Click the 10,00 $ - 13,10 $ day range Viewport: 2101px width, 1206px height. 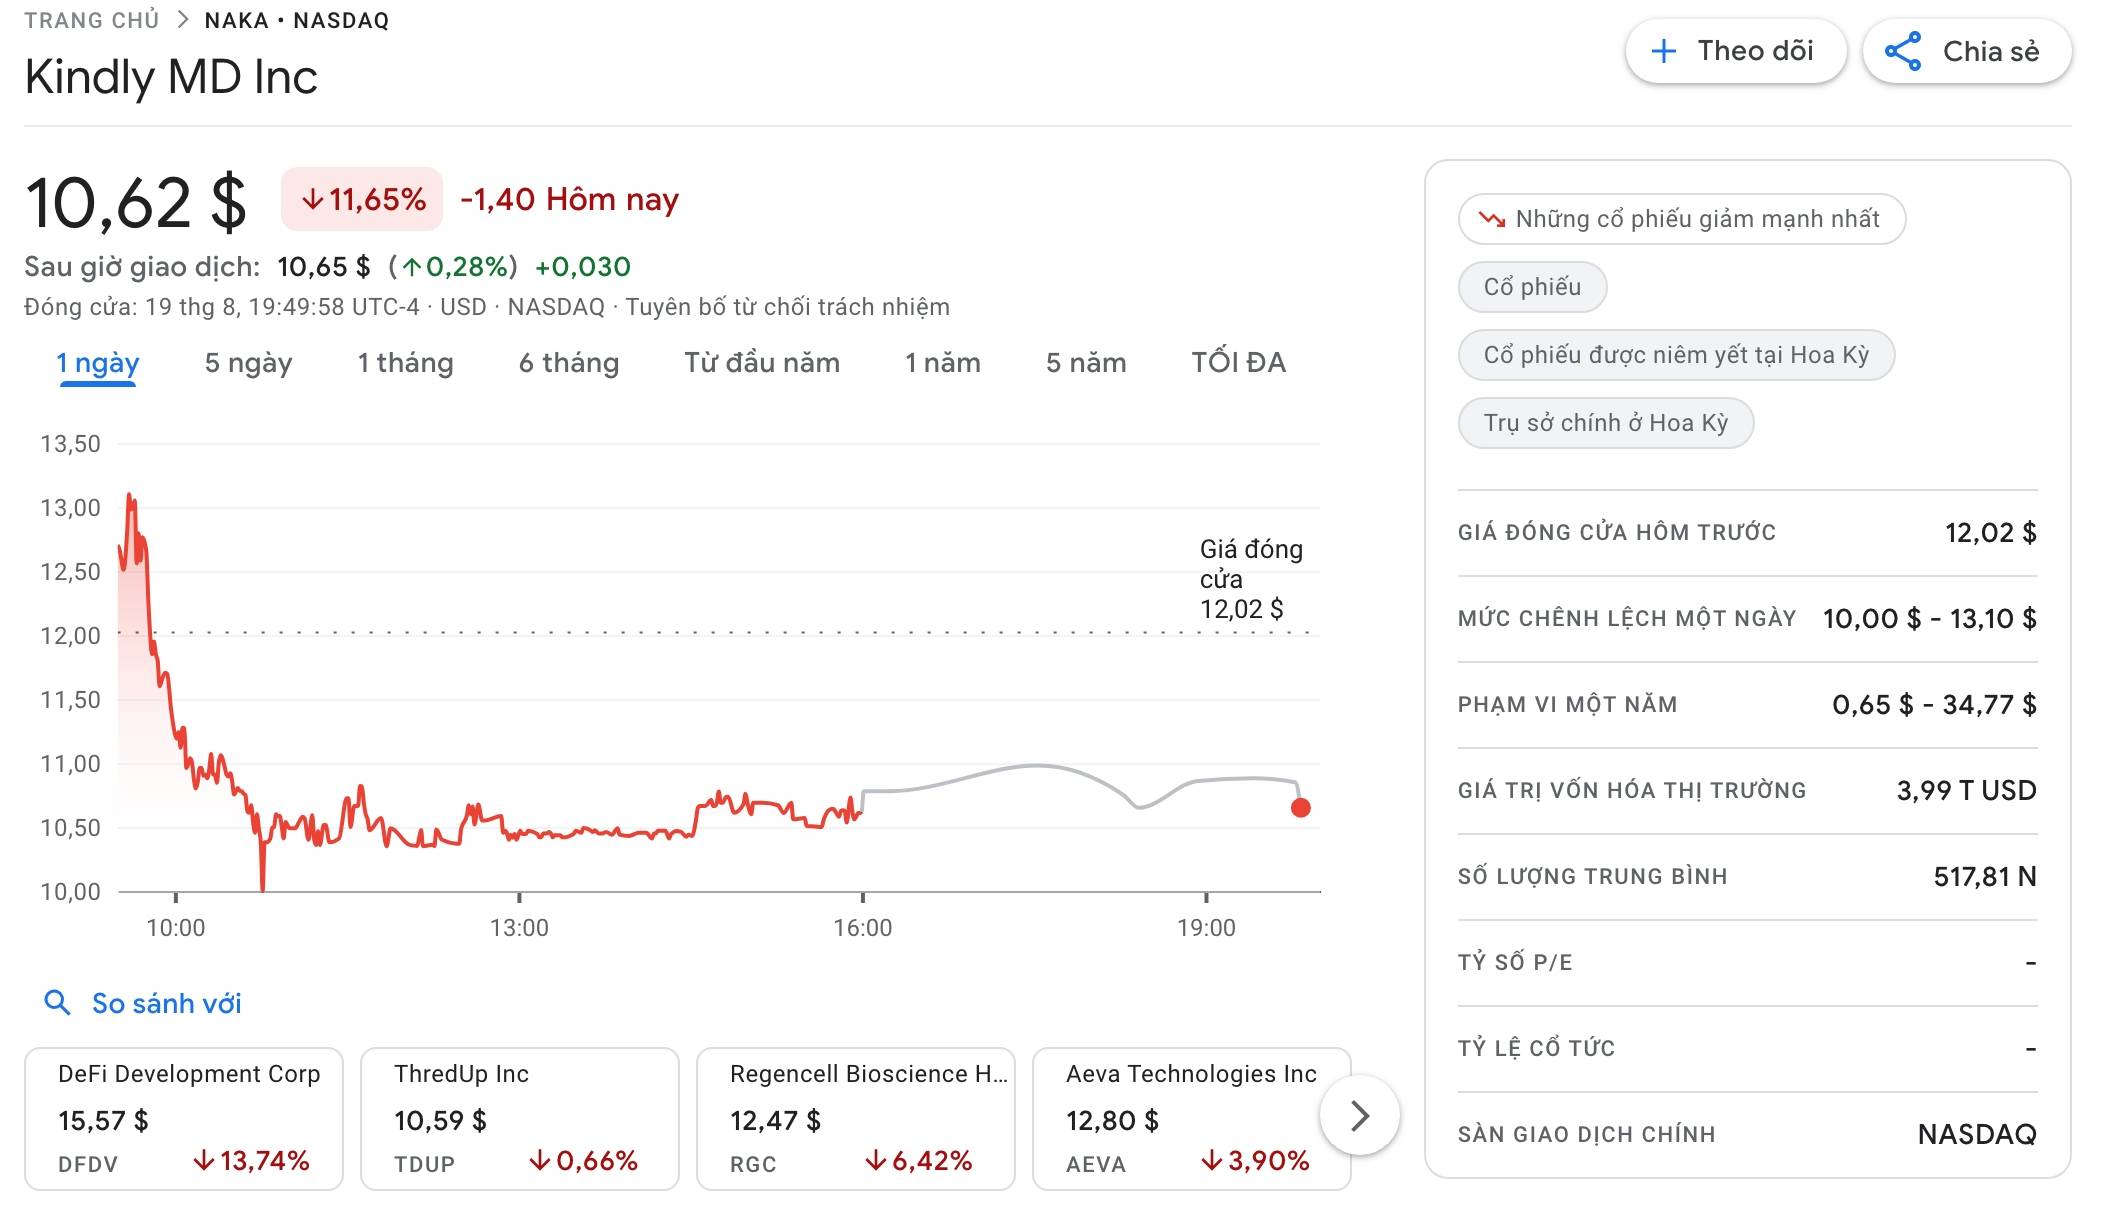[x=1929, y=618]
